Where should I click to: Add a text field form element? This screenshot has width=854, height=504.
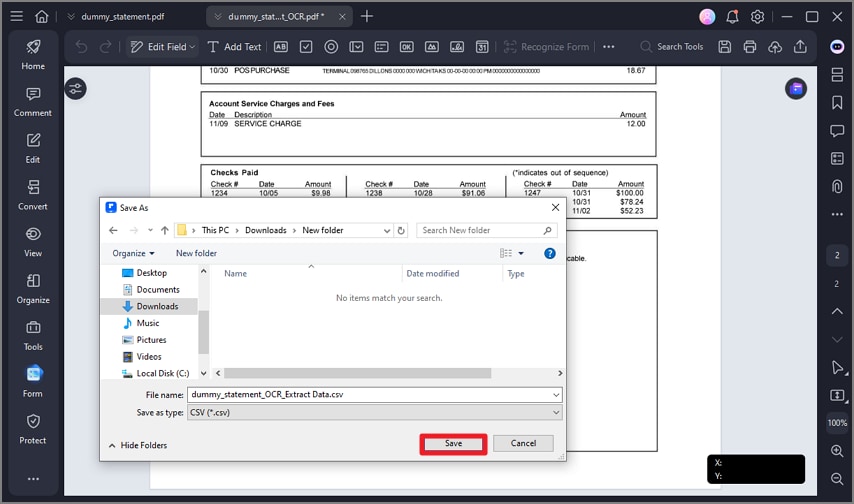coord(280,47)
